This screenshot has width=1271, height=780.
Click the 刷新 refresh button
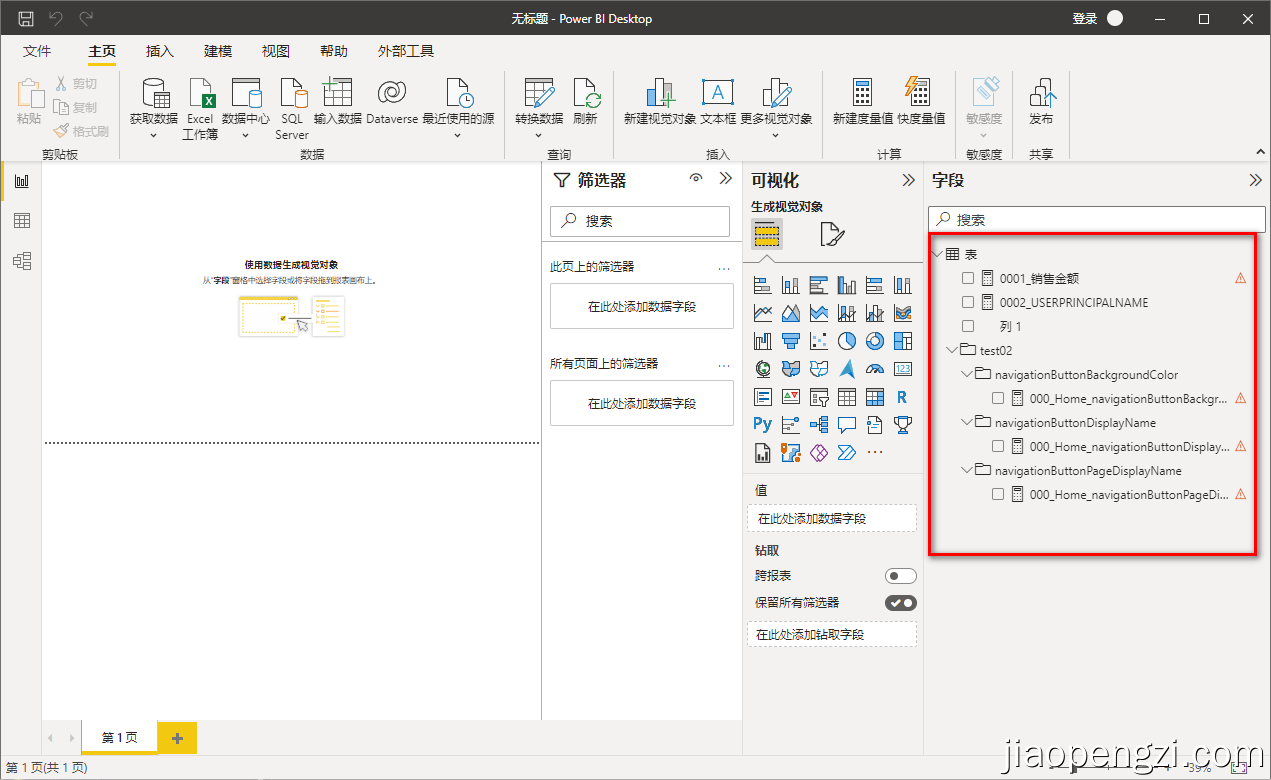(585, 101)
